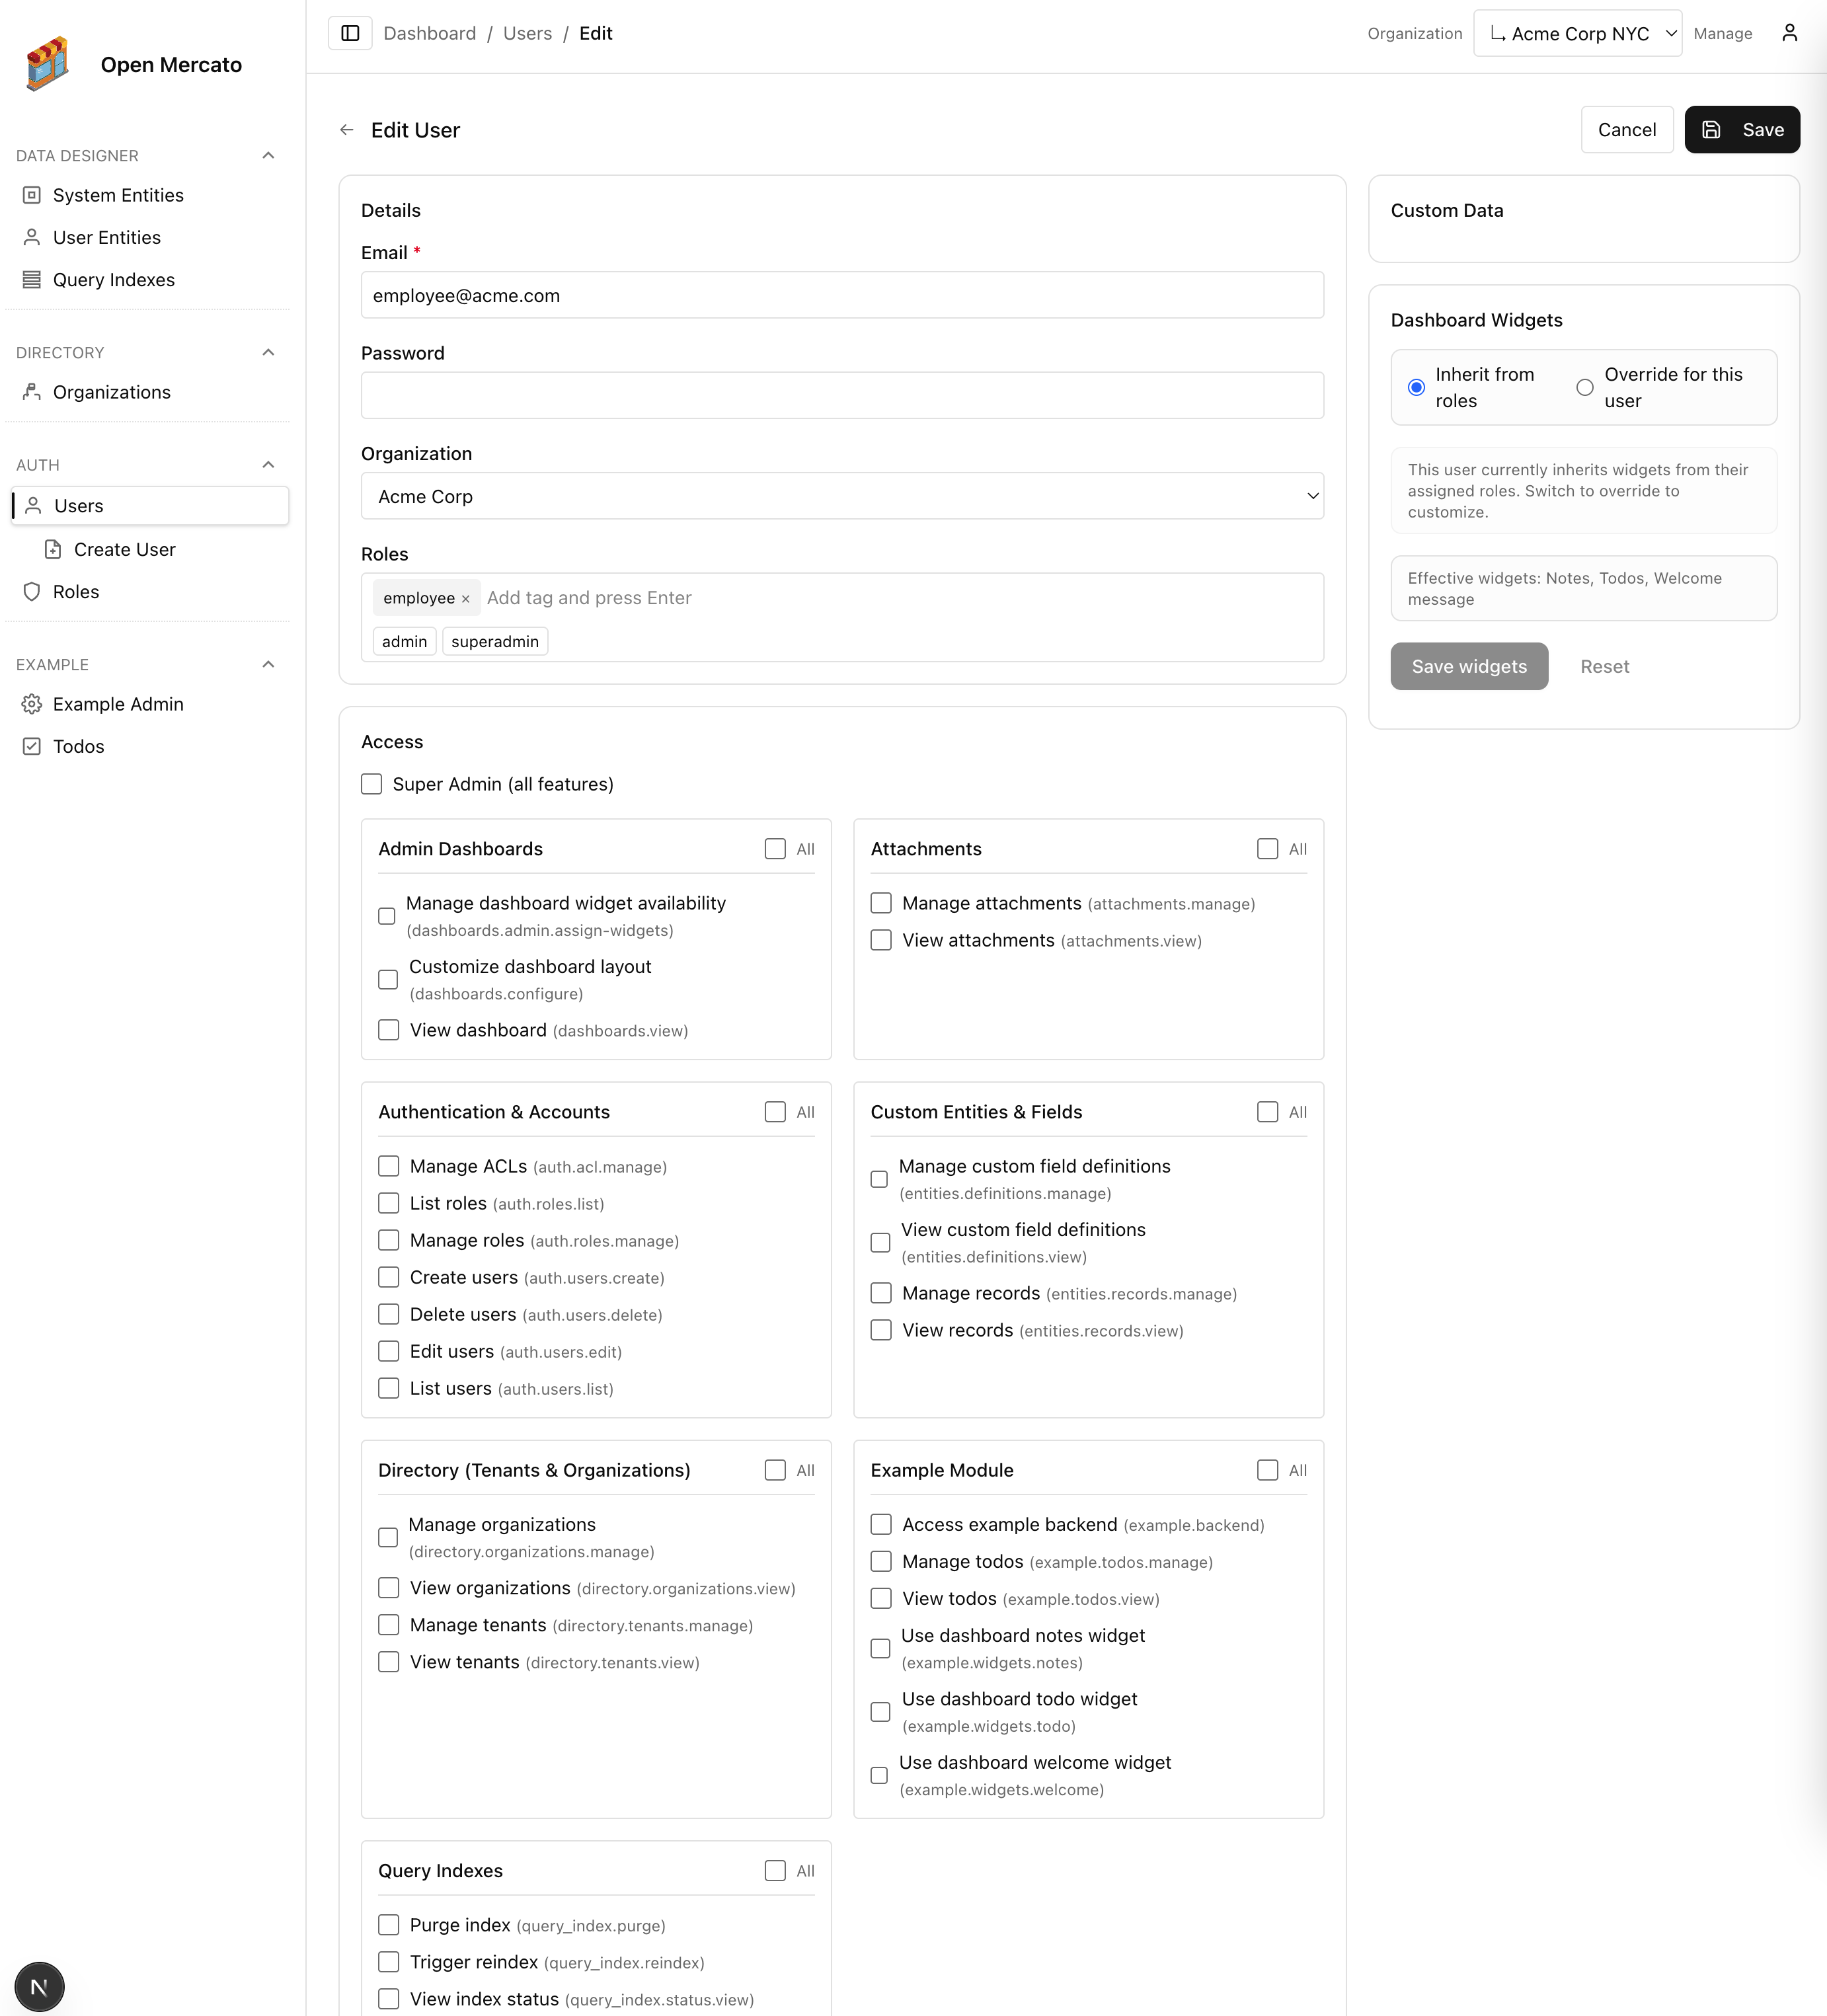
Task: Toggle the sidebar panel icon in breadcrumb bar
Action: tap(350, 33)
